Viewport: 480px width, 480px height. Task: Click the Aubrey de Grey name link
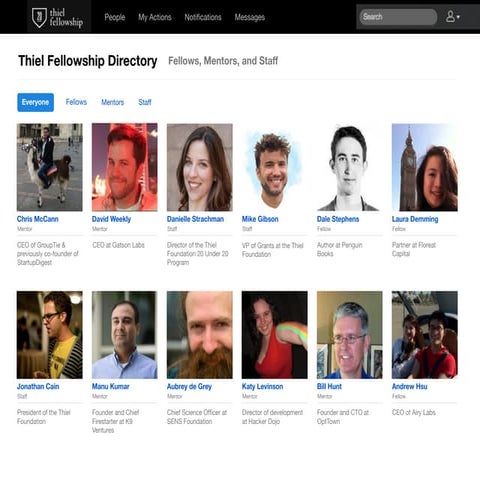[189, 387]
